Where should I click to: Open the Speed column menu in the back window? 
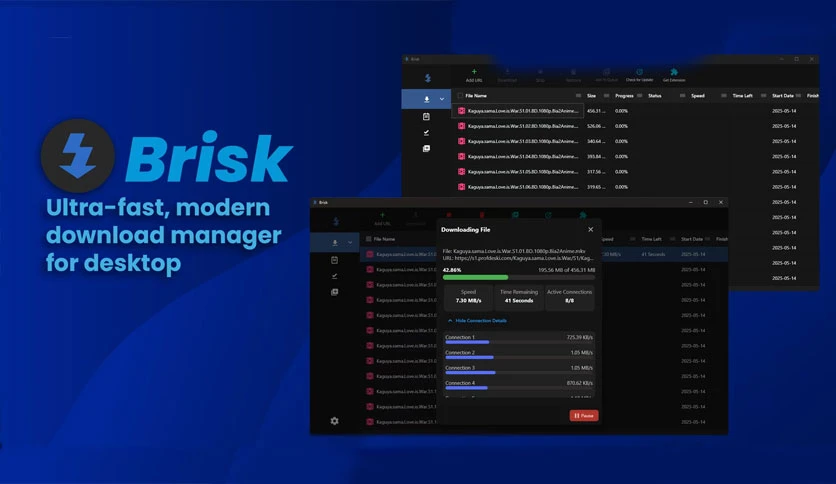pos(724,95)
